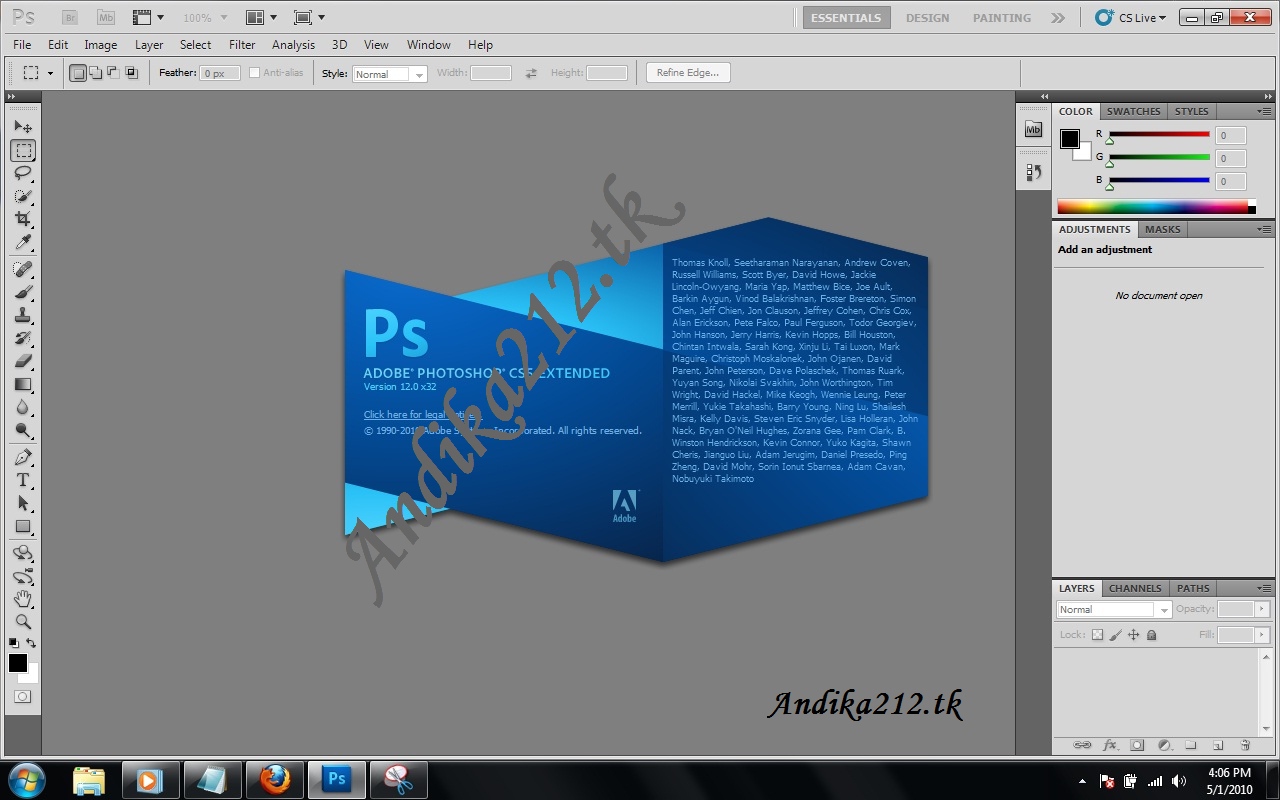
Task: Open Mini Bridge panel icon in dock
Action: [x=1034, y=130]
